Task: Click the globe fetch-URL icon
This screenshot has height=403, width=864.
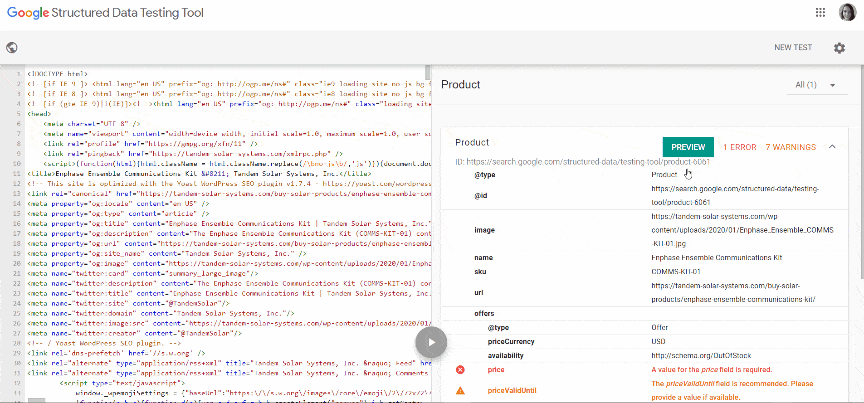Action: coord(12,47)
